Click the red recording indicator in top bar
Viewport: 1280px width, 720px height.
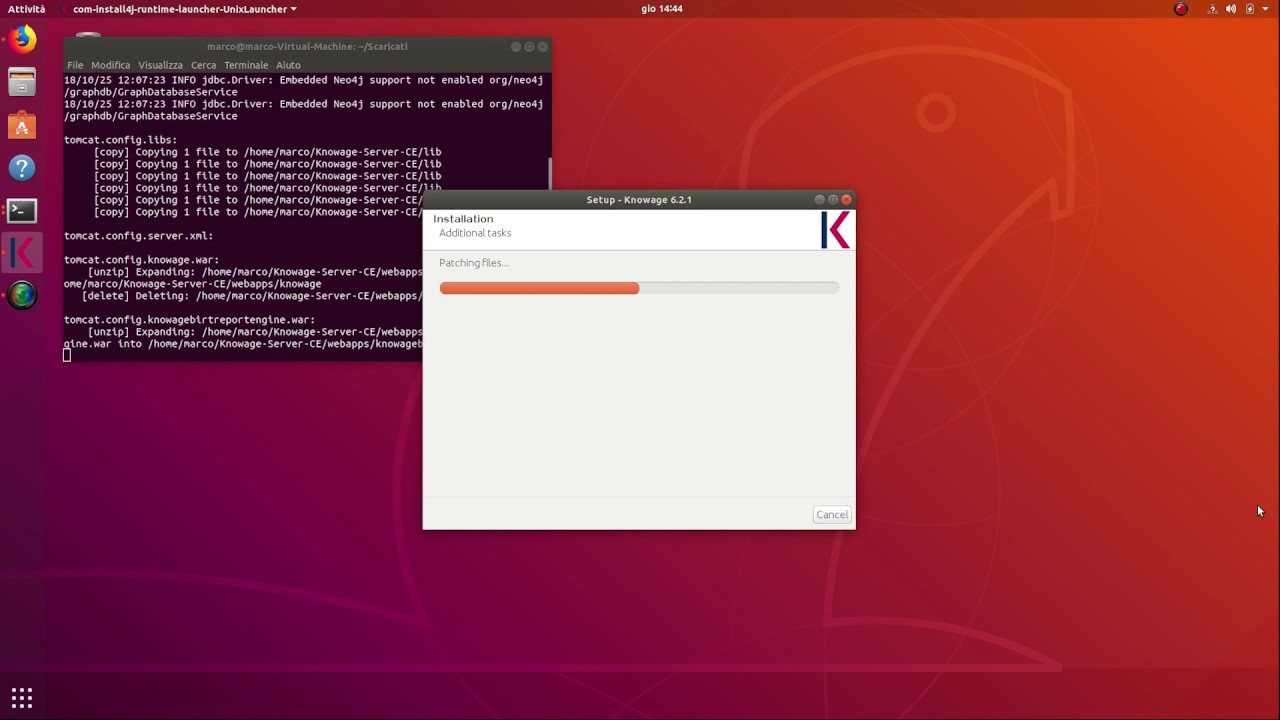click(1181, 9)
